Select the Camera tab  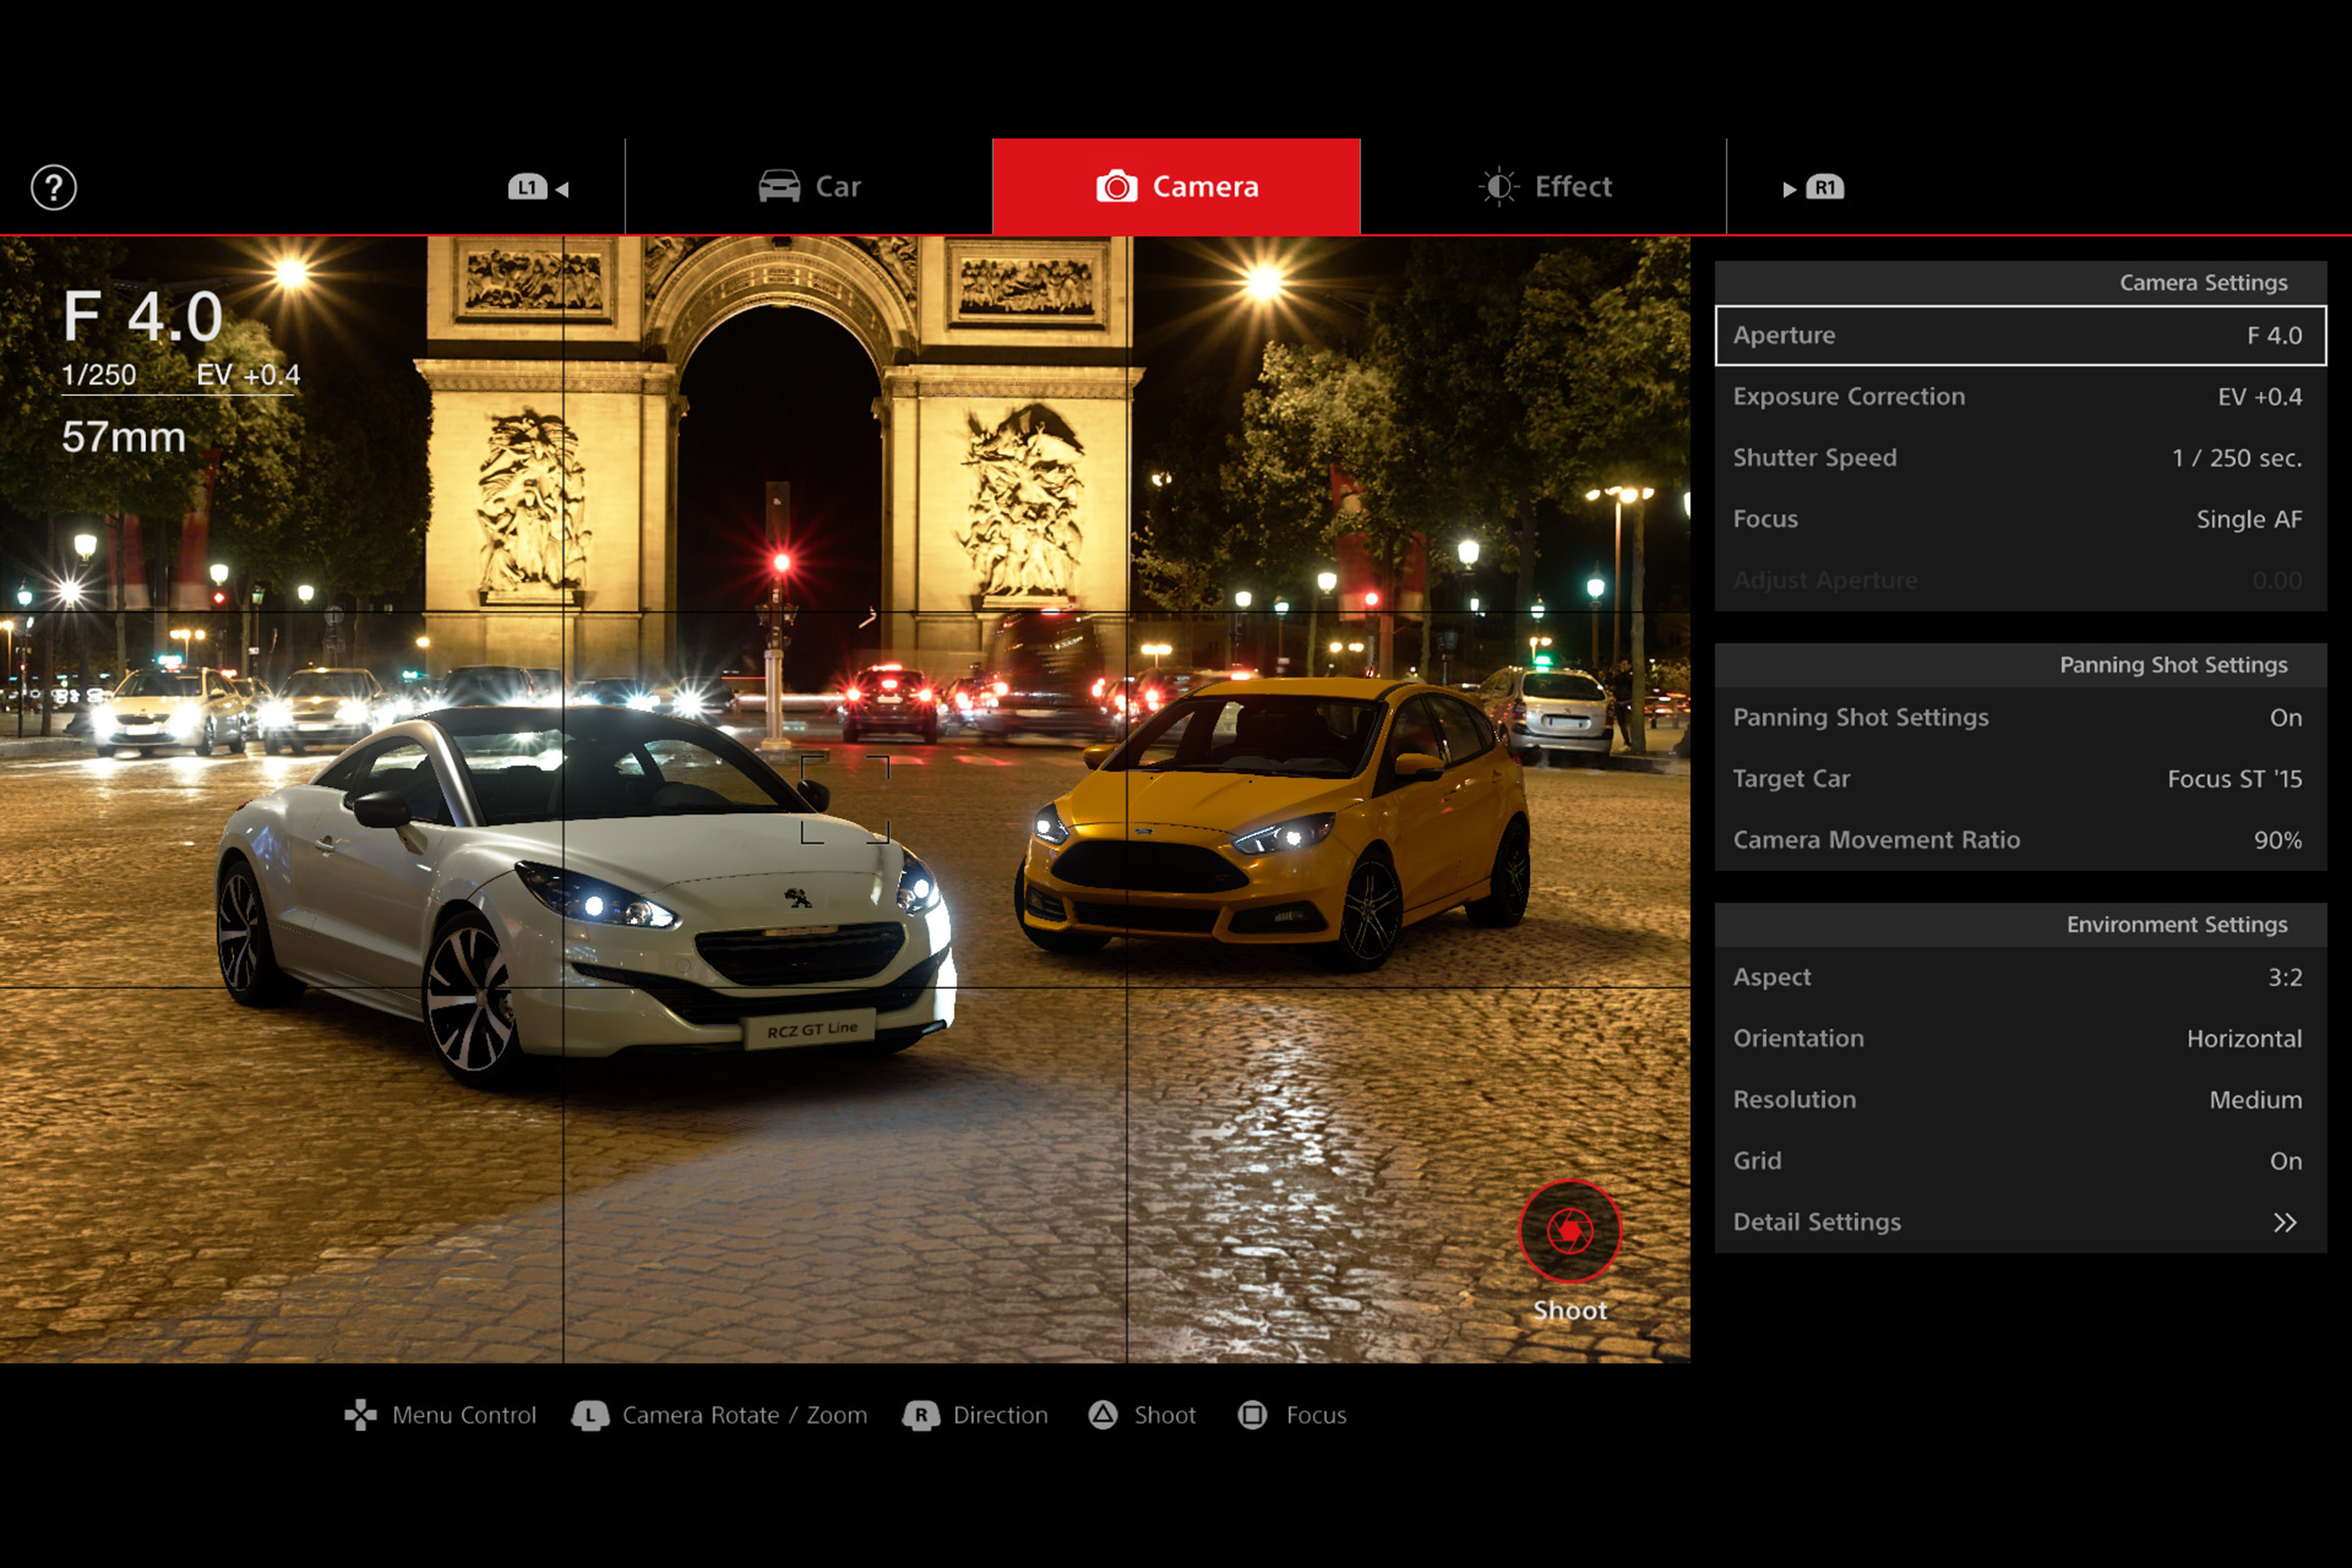pos(1176,187)
